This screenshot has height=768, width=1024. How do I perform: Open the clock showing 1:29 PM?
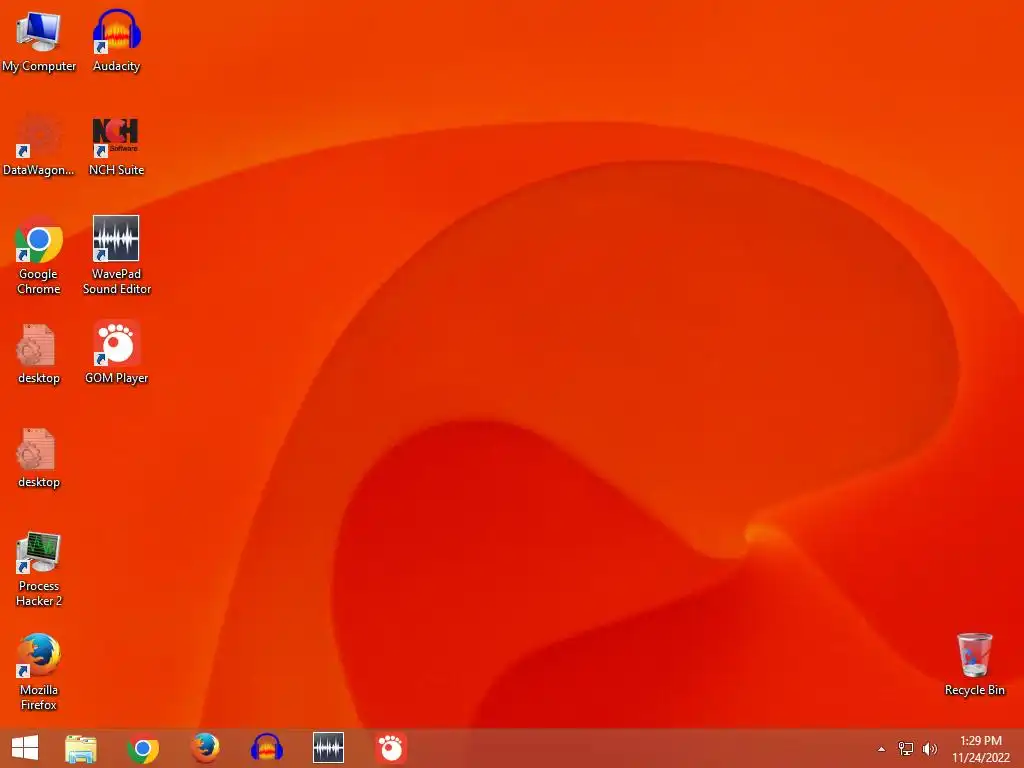[x=981, y=749]
